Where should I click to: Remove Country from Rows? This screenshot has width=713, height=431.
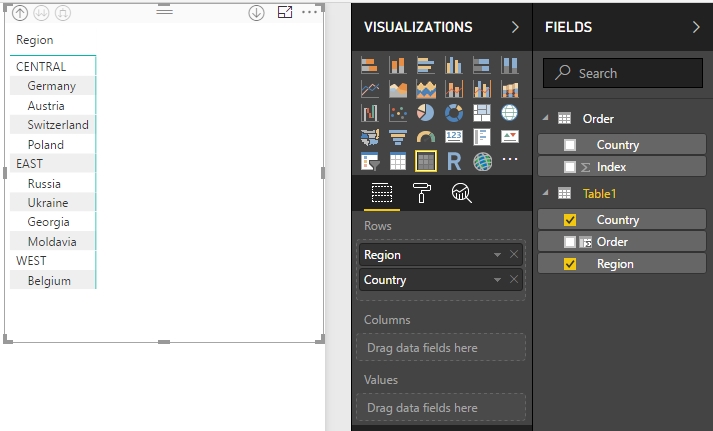(x=514, y=280)
